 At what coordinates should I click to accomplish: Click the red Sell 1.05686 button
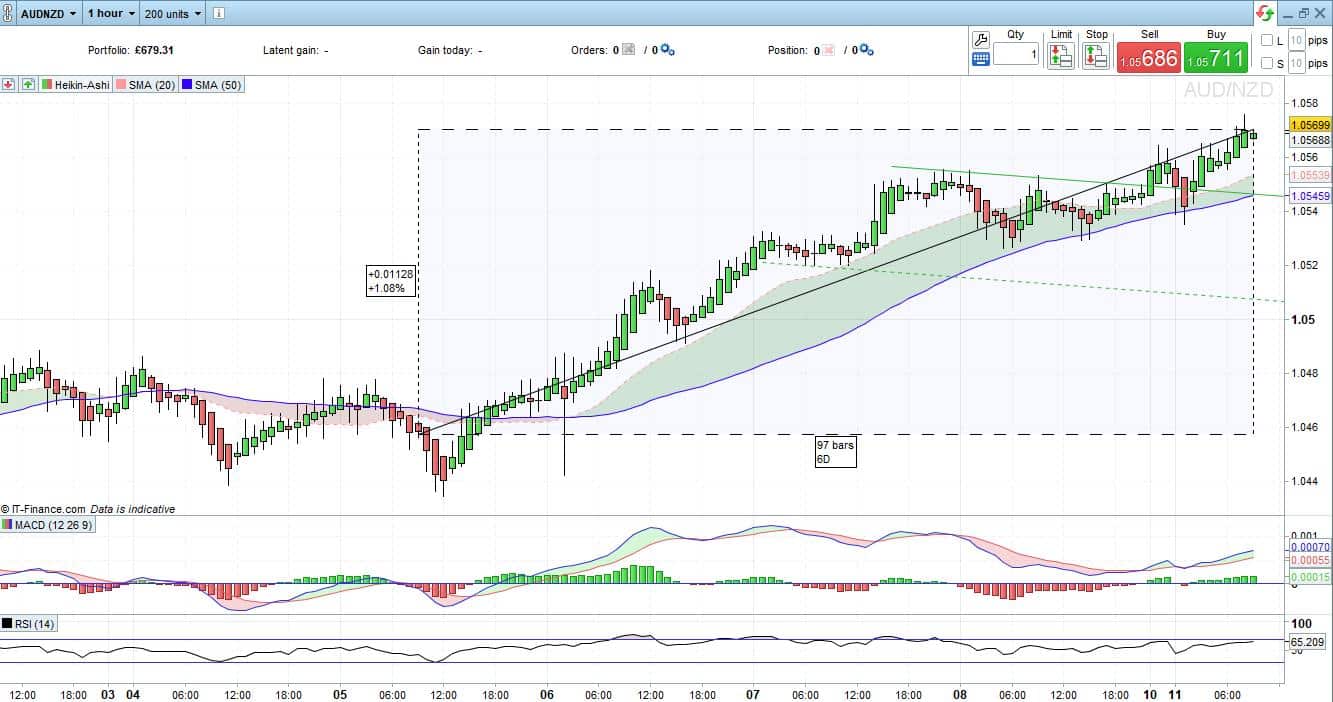pyautogui.click(x=1148, y=57)
